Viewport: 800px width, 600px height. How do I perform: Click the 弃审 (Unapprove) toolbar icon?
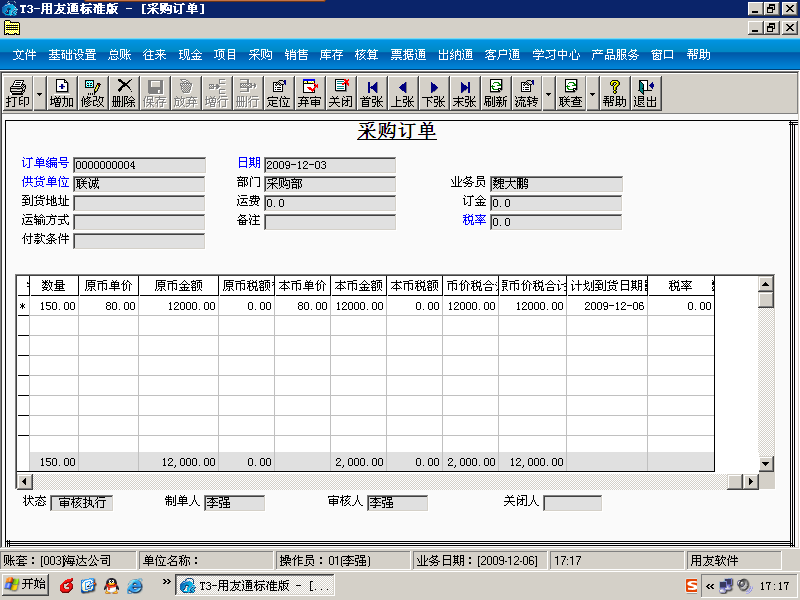coord(310,93)
